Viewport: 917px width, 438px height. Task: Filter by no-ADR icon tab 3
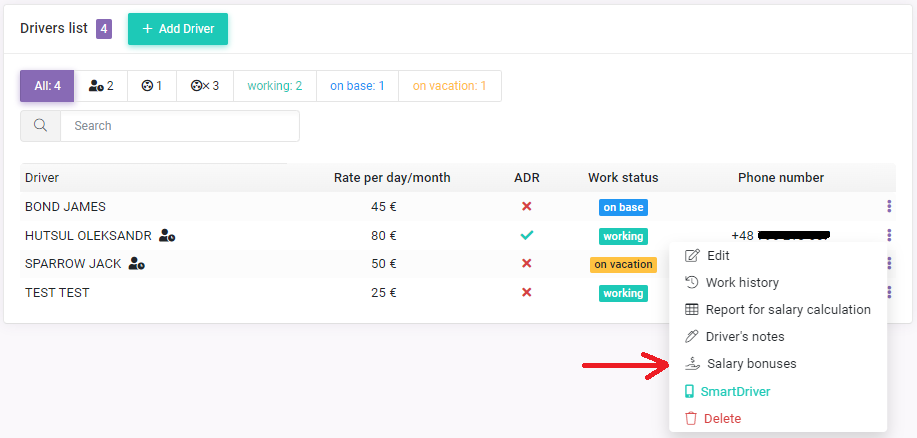point(205,86)
